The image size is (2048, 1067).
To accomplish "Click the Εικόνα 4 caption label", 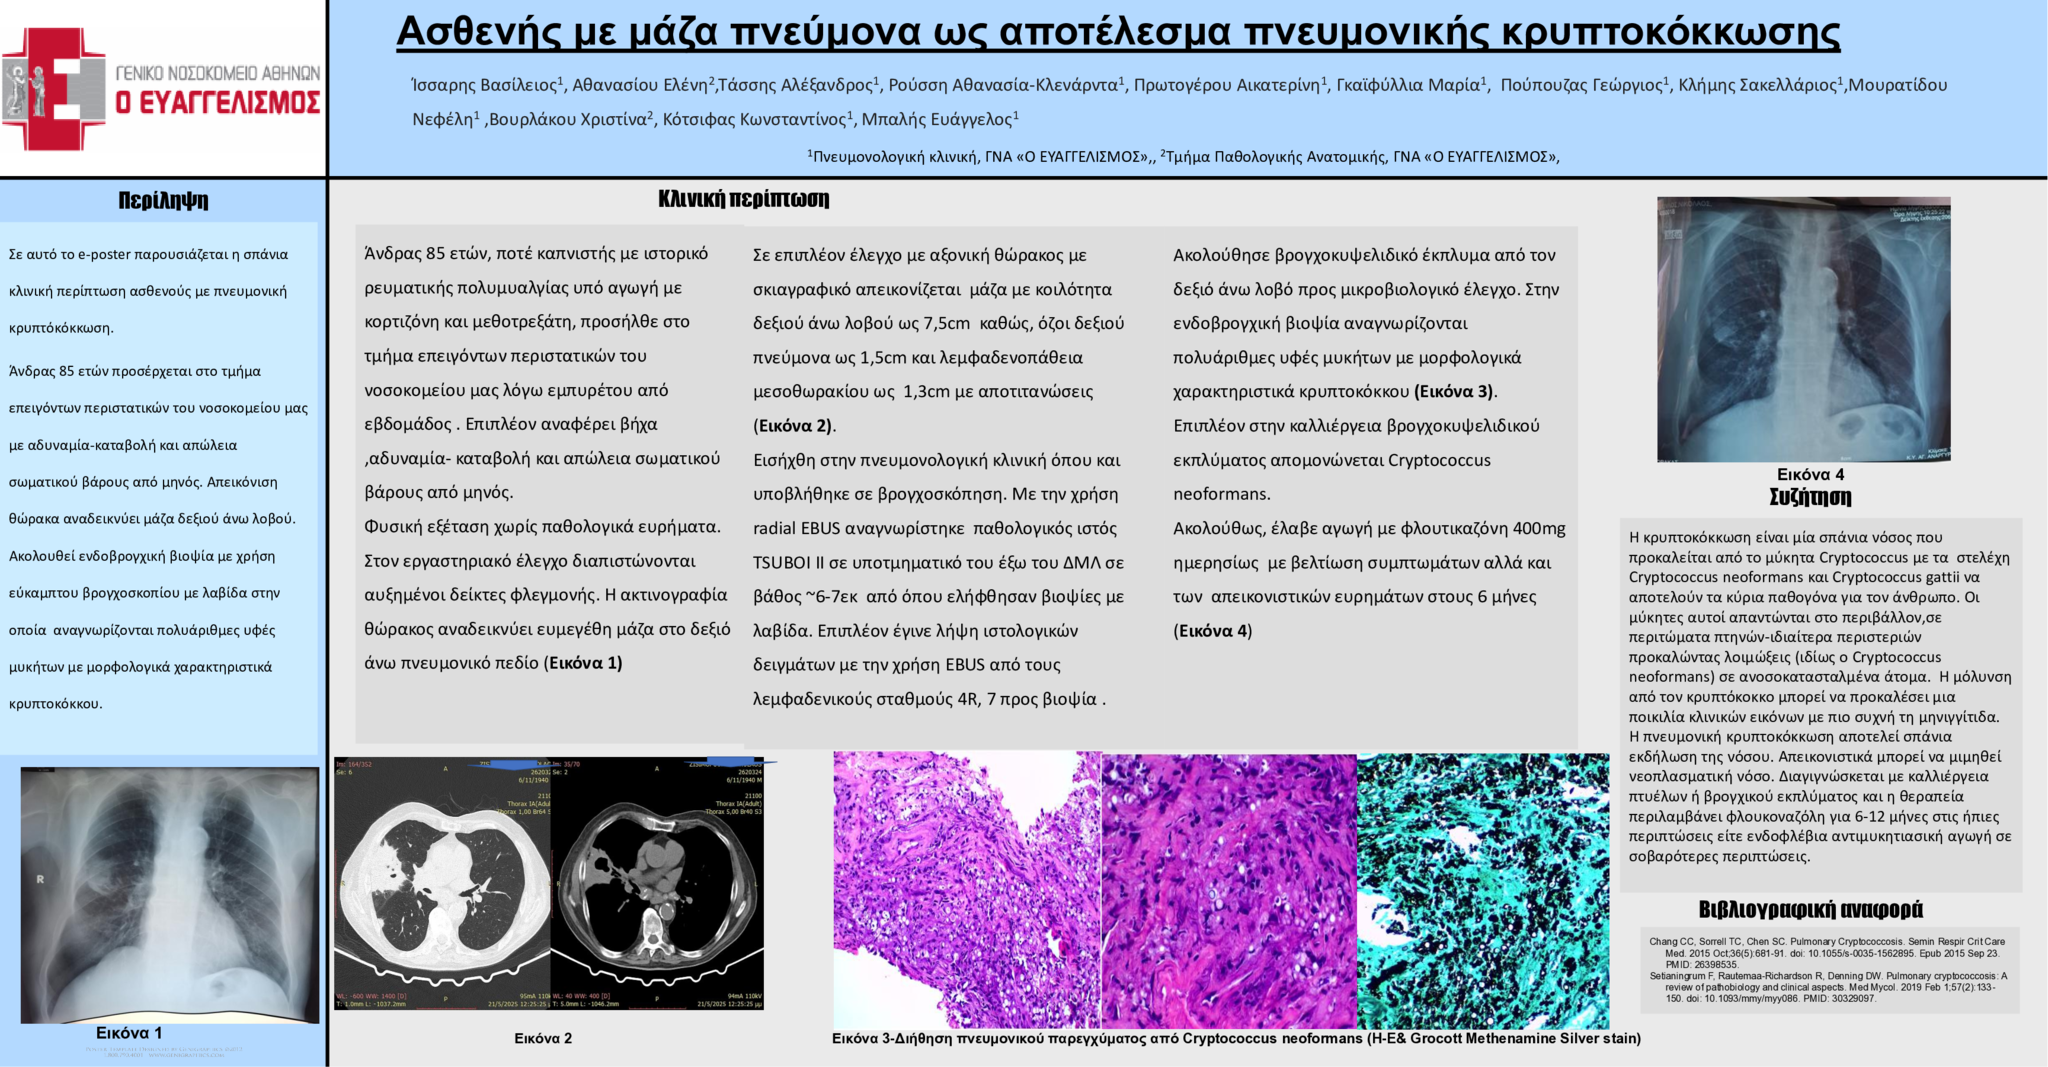I will point(1810,474).
